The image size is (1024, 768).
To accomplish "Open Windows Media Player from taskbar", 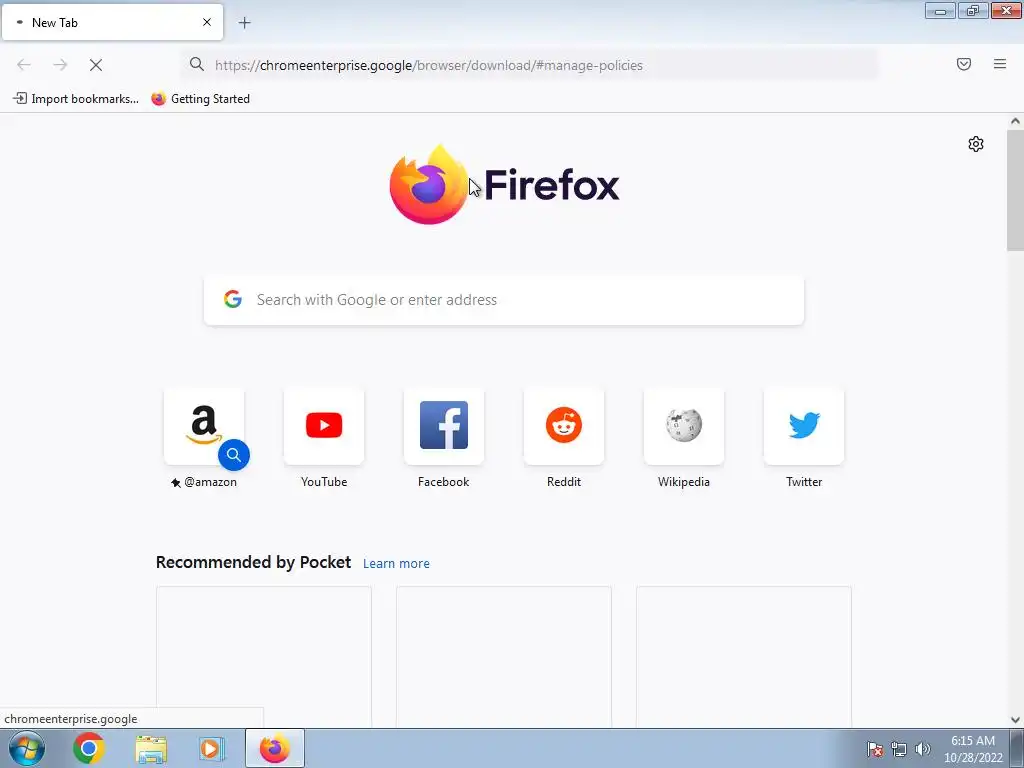I will 212,748.
